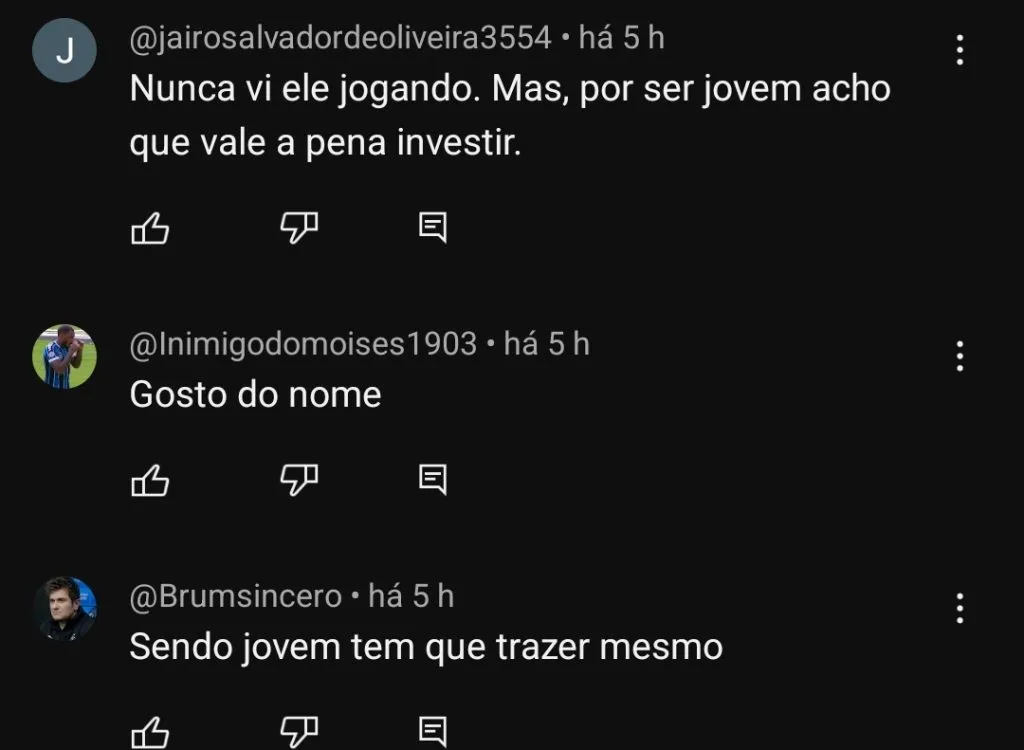Viewport: 1024px width, 750px height.
Task: Dislike the comment about investing in young player
Action: coord(298,228)
